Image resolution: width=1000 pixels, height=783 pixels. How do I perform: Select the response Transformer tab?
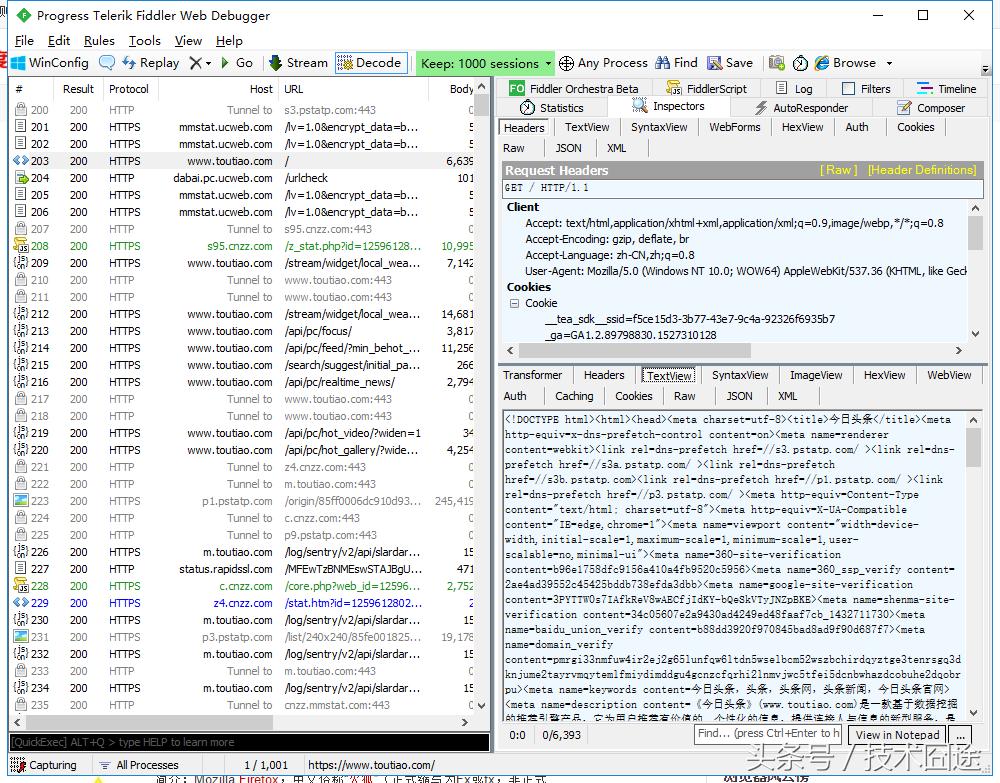tap(533, 375)
